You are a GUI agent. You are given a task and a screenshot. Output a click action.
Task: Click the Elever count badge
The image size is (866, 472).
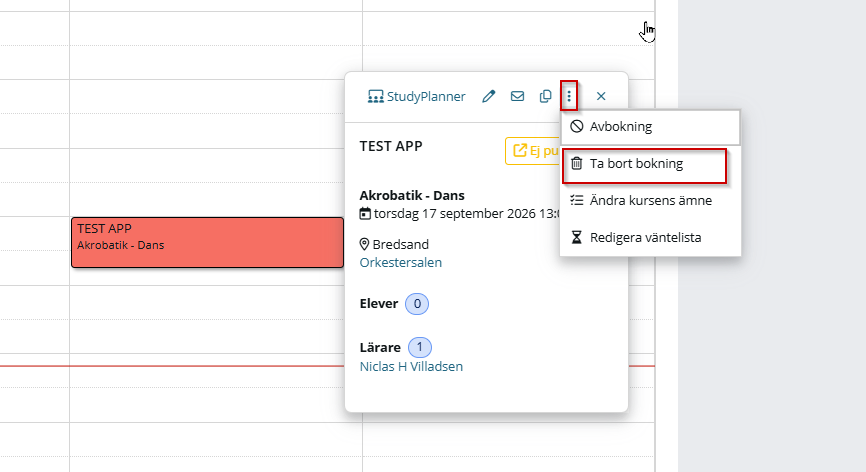click(417, 304)
